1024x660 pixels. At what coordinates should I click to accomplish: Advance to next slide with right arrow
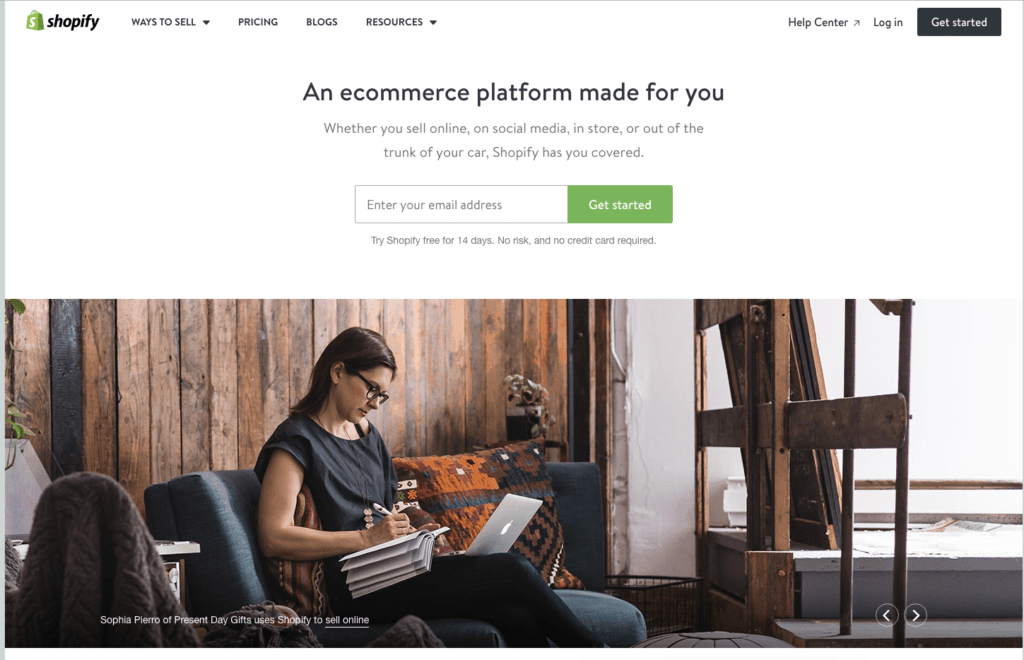[x=916, y=615]
